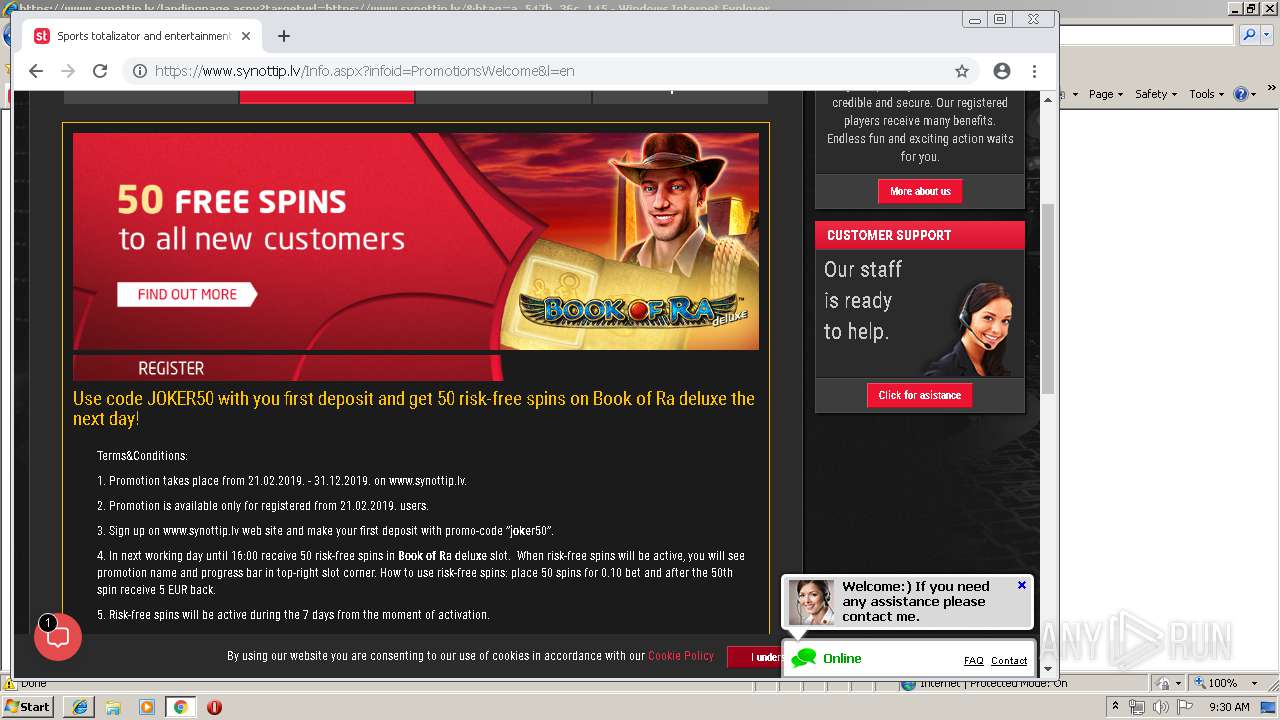Open the file explorer folder taskbar icon
This screenshot has height=720, width=1280.
click(x=113, y=707)
